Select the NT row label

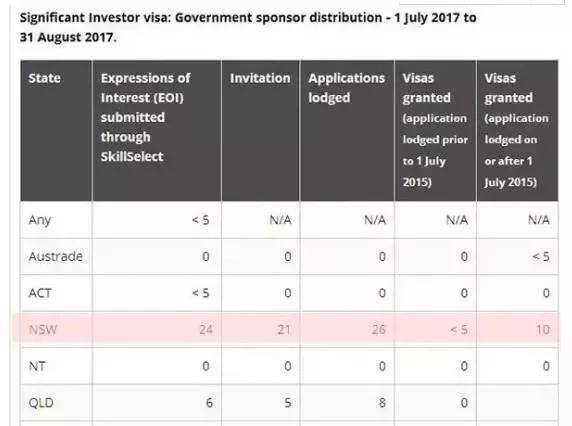tap(37, 366)
